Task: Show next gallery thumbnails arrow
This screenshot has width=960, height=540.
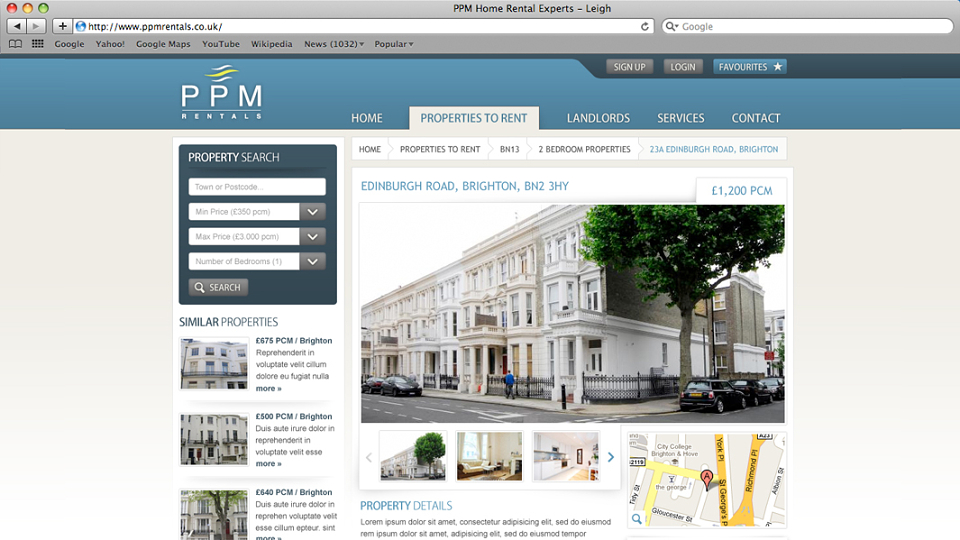Action: 610,457
